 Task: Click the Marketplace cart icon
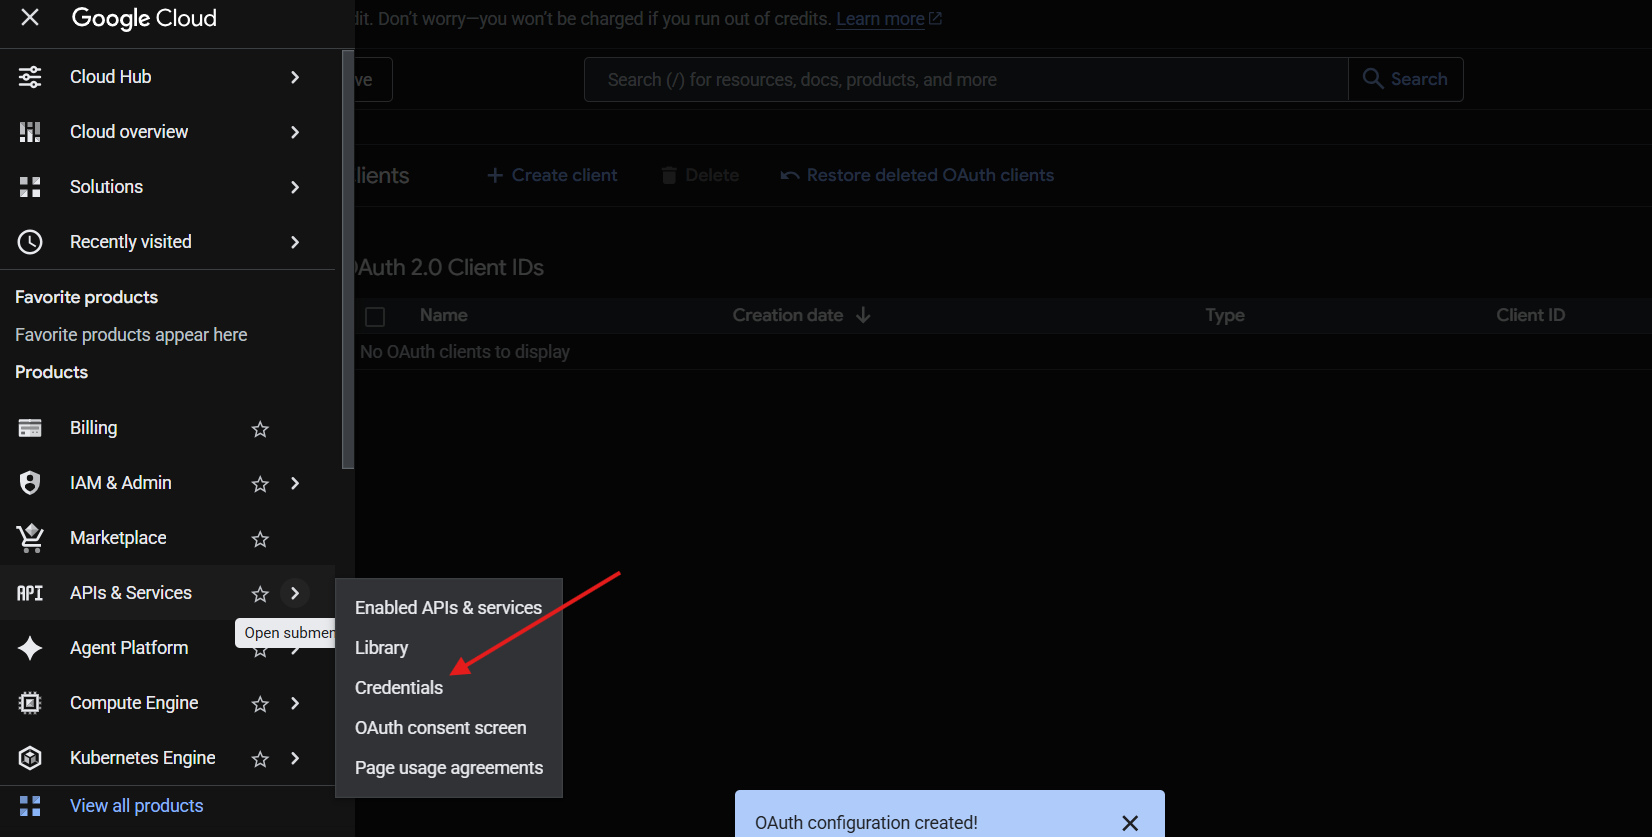[30, 538]
